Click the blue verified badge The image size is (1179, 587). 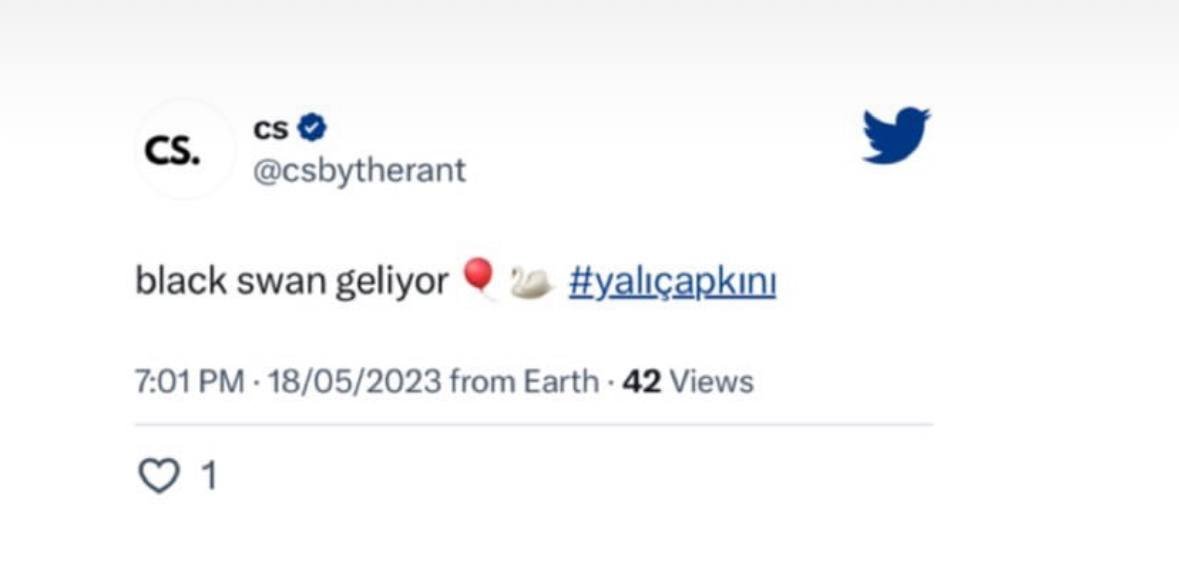click(x=312, y=128)
